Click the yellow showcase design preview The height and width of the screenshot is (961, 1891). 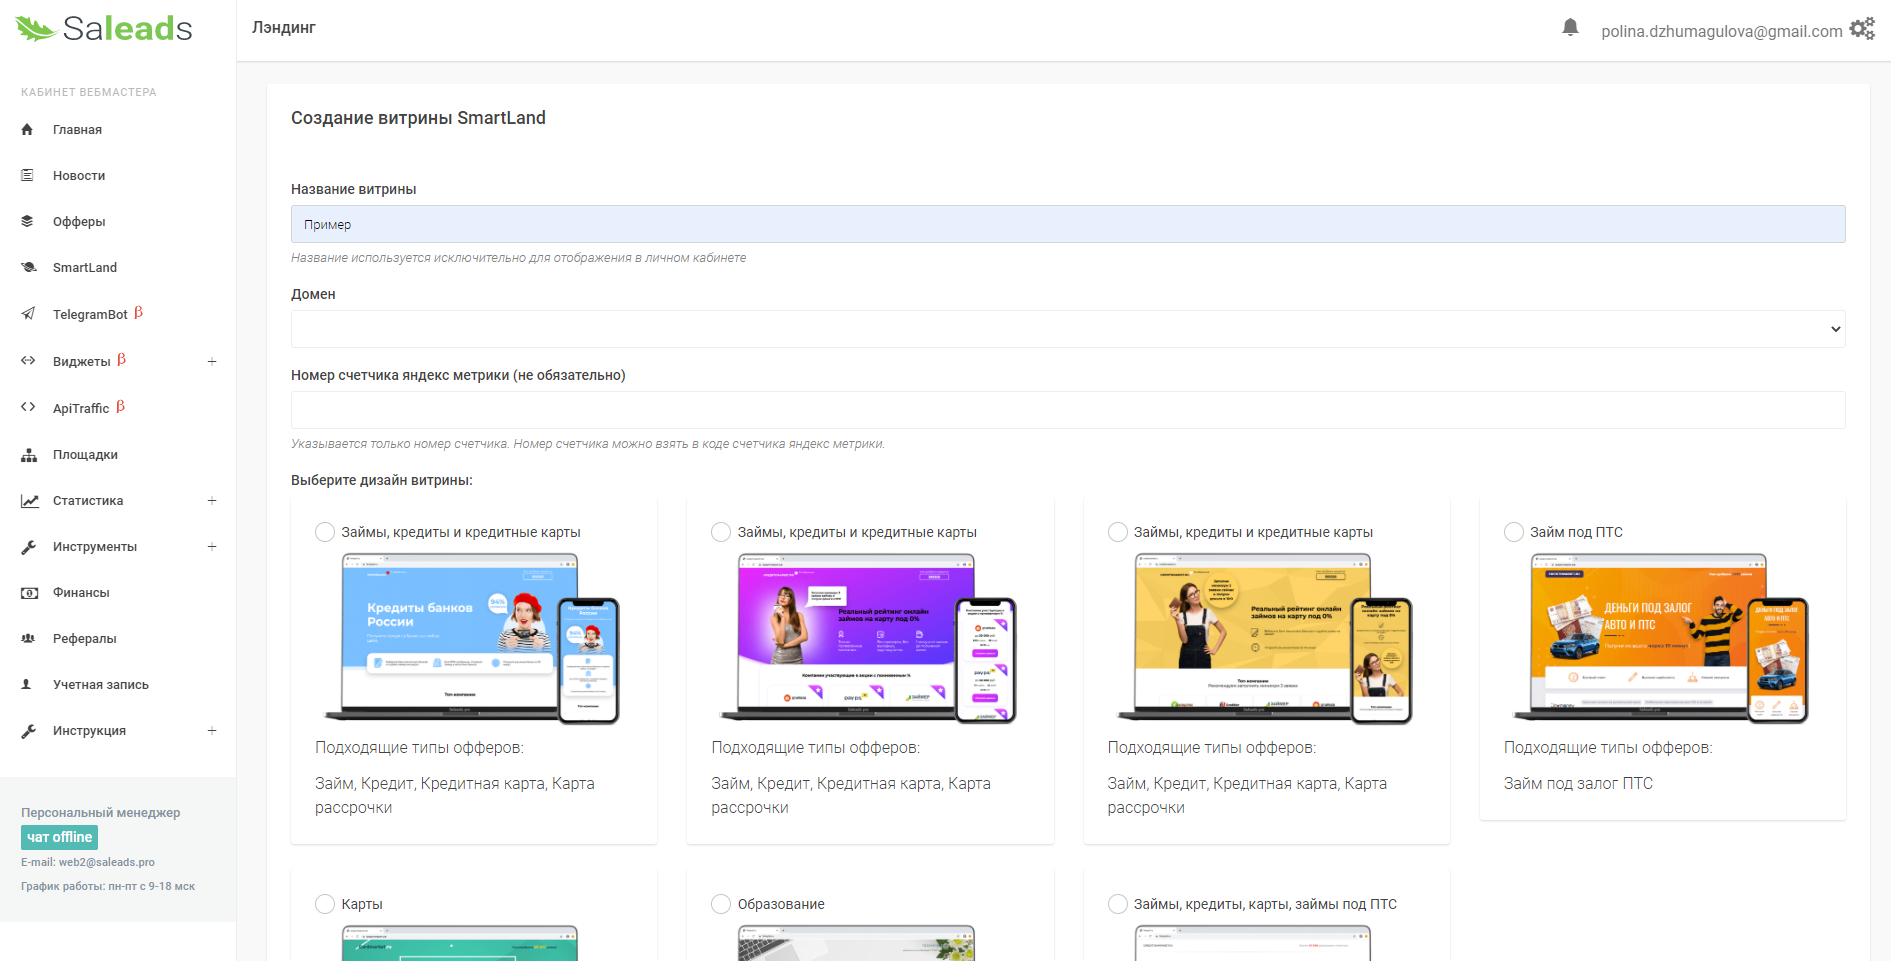coord(1265,638)
